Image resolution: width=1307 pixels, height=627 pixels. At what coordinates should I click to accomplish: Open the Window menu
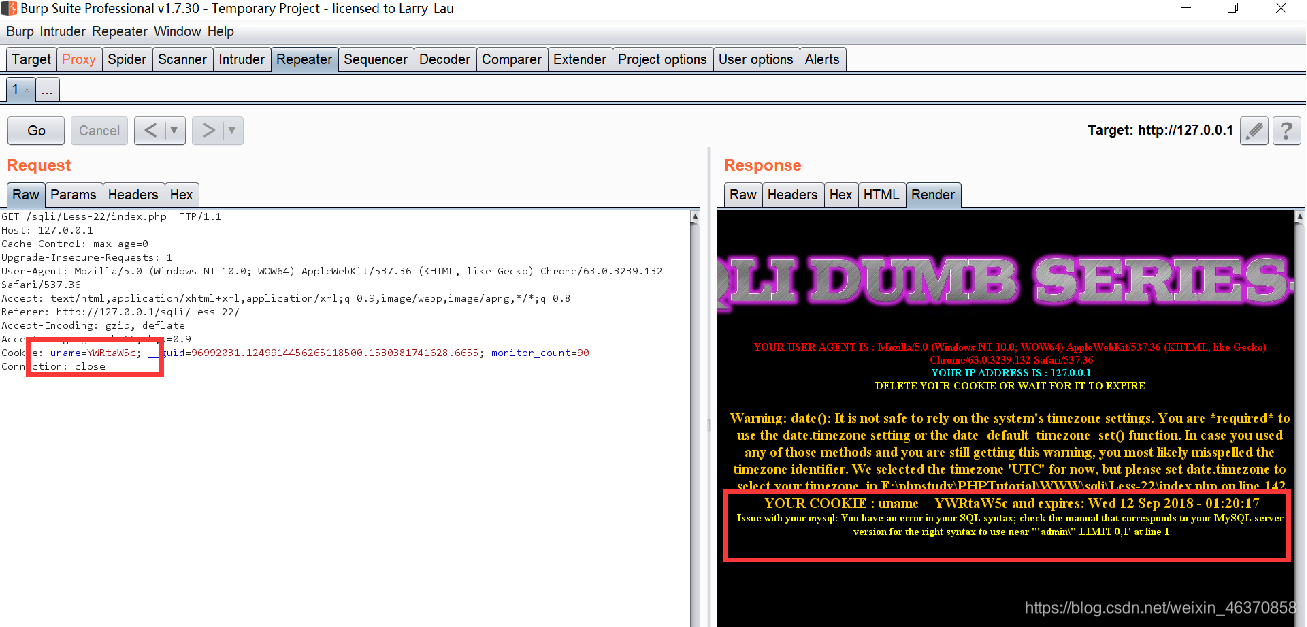(x=178, y=31)
